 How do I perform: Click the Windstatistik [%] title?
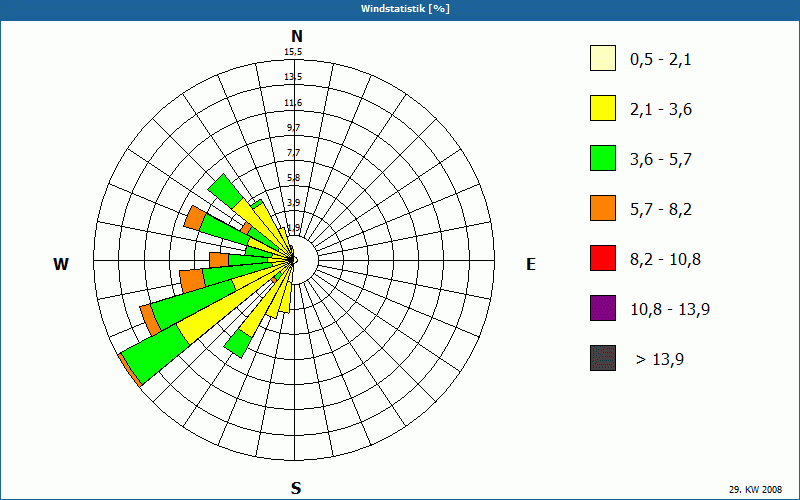[x=405, y=9]
